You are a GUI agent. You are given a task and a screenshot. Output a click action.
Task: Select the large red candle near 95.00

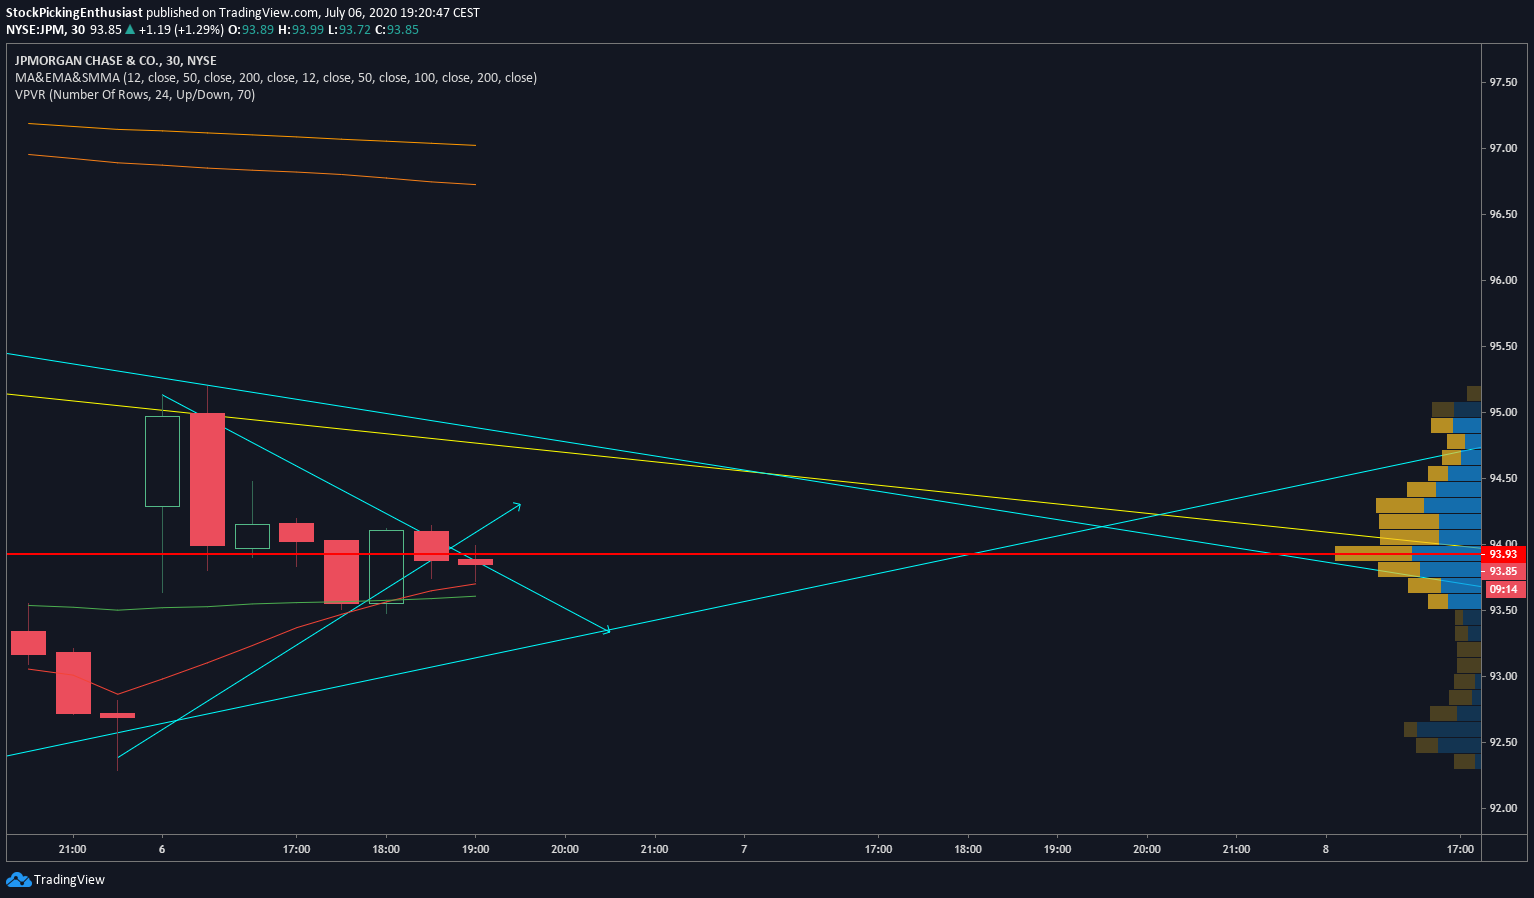pos(207,479)
